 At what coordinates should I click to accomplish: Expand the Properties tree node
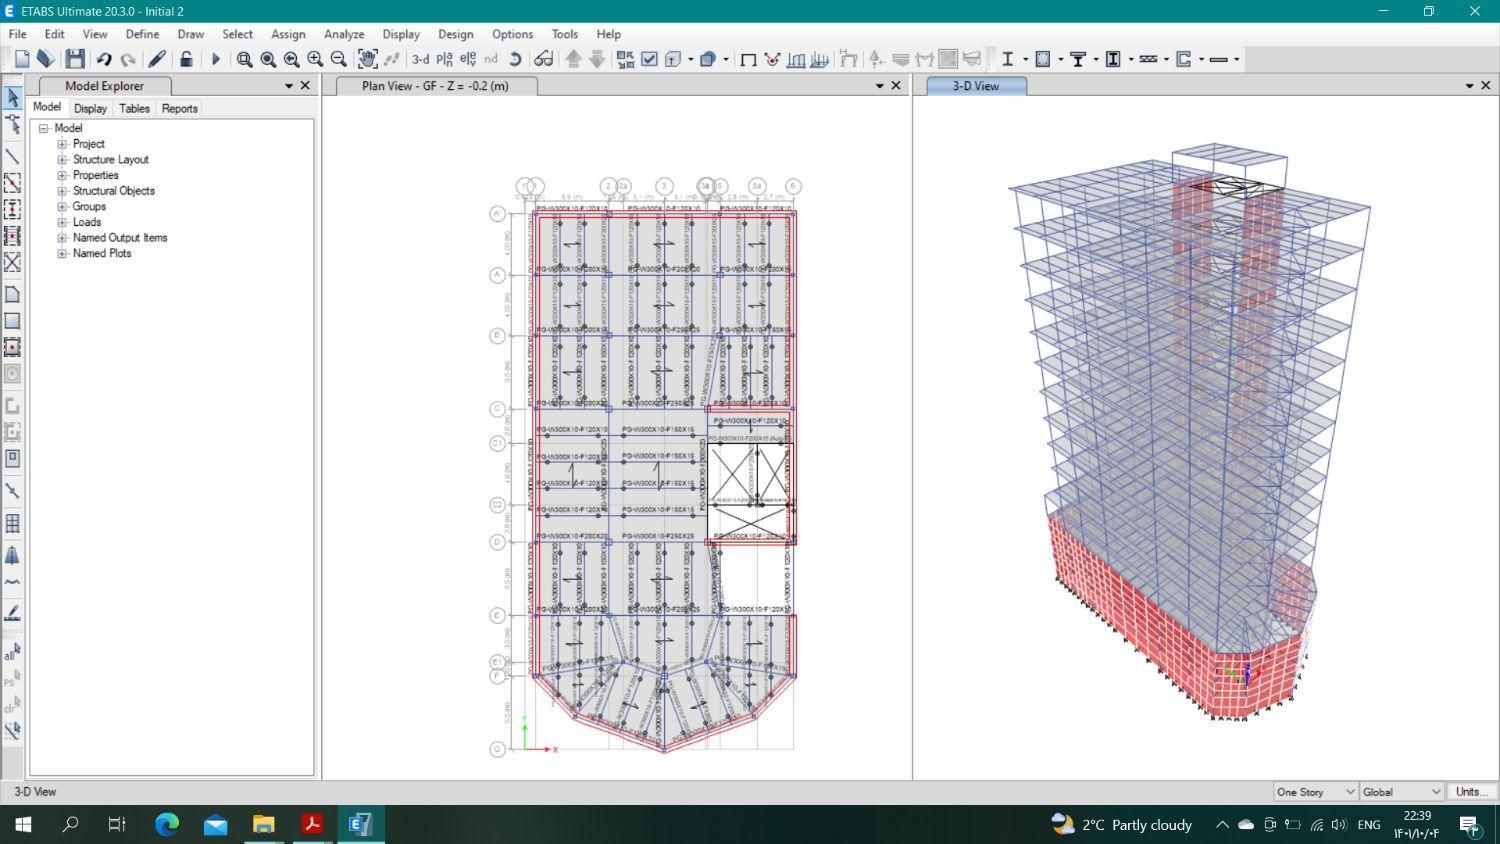tap(62, 175)
